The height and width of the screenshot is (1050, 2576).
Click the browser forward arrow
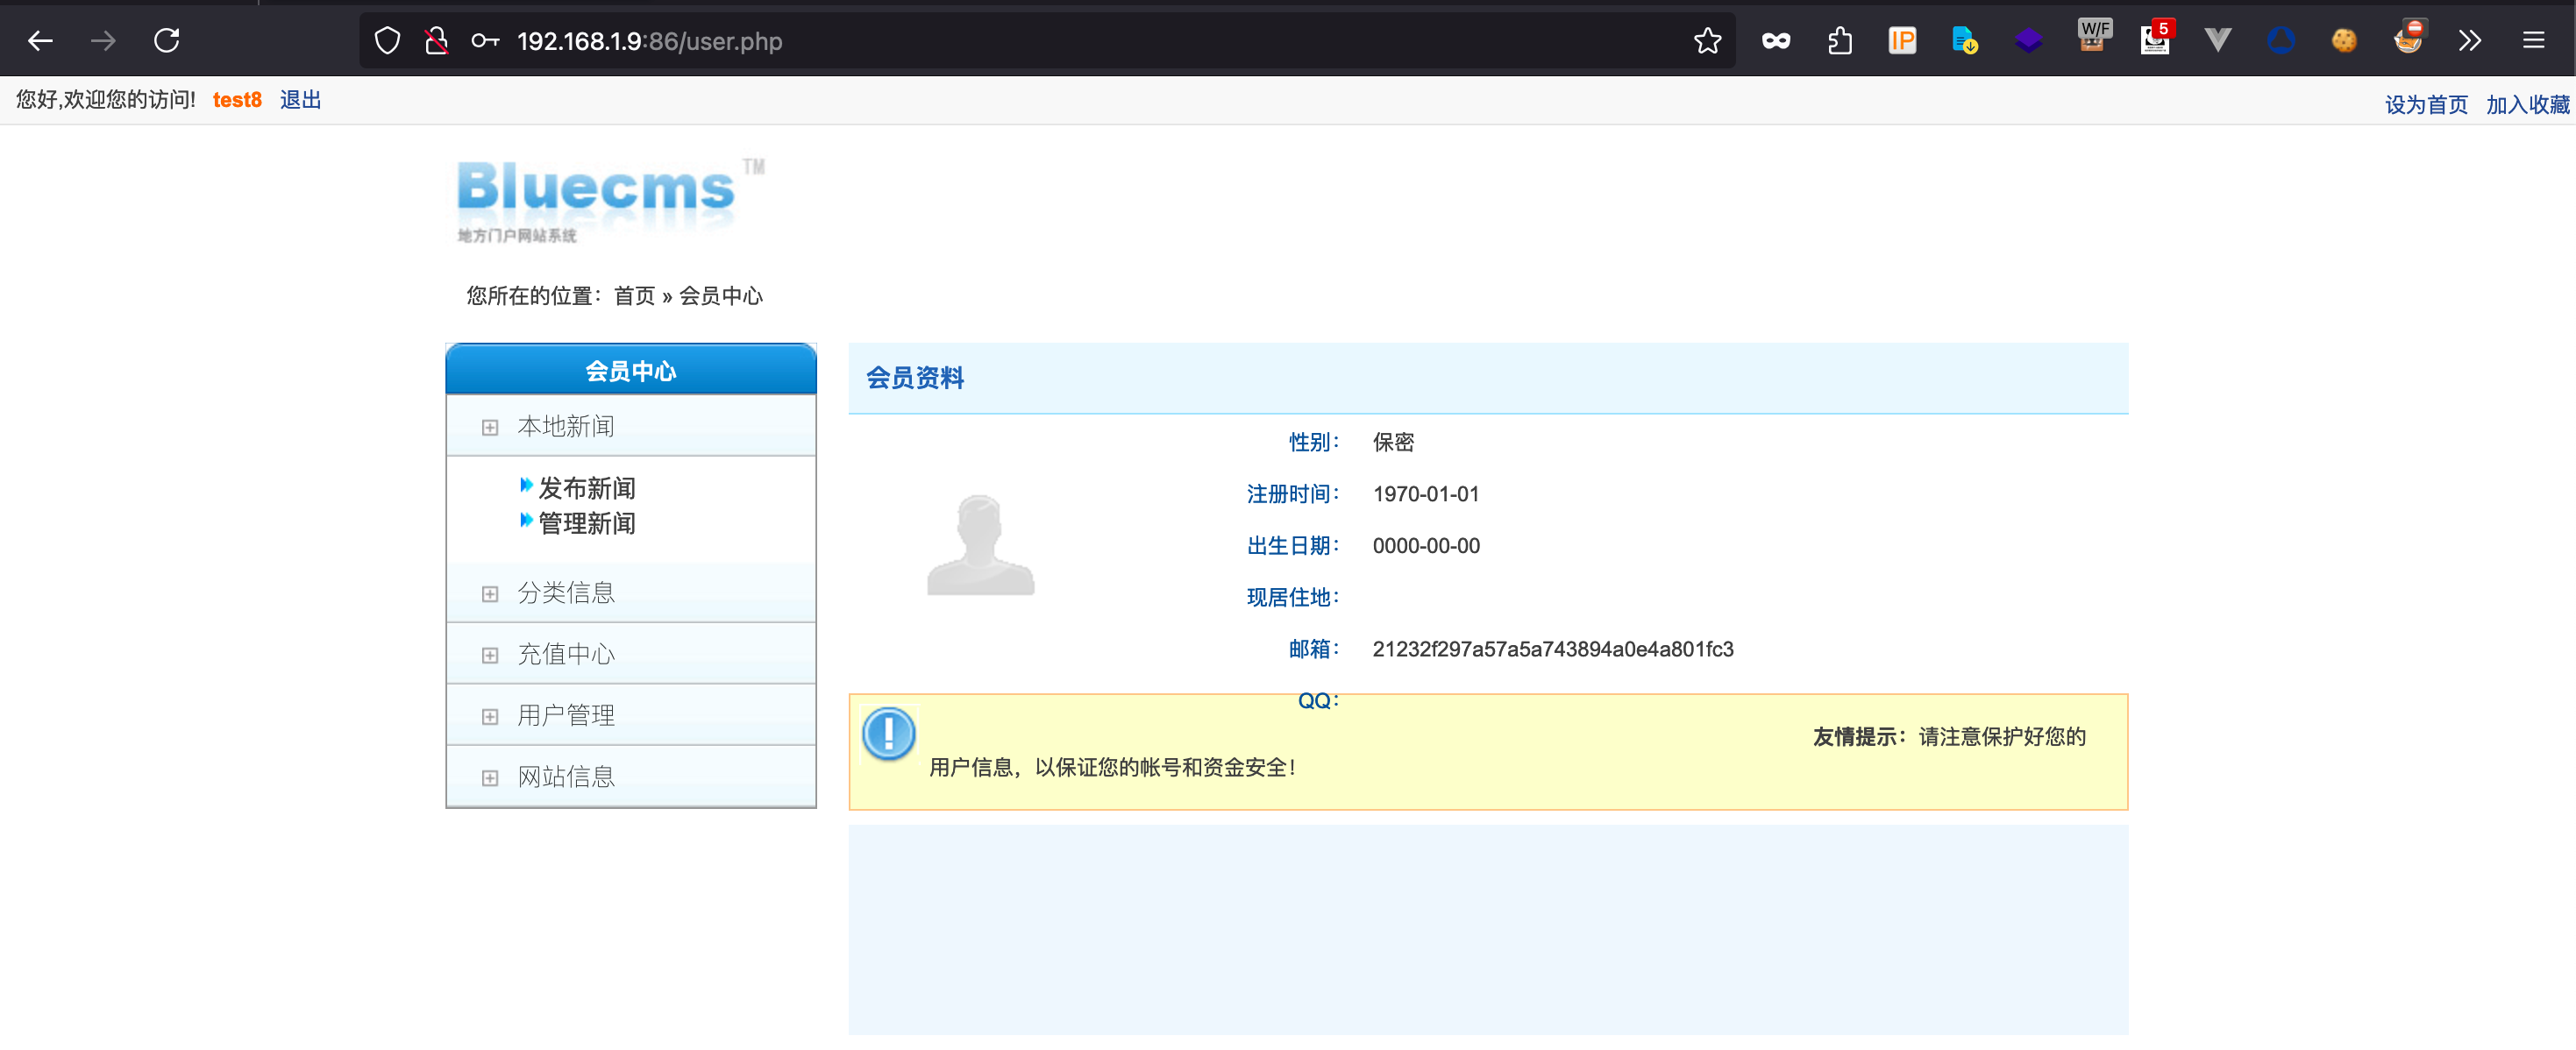click(103, 41)
